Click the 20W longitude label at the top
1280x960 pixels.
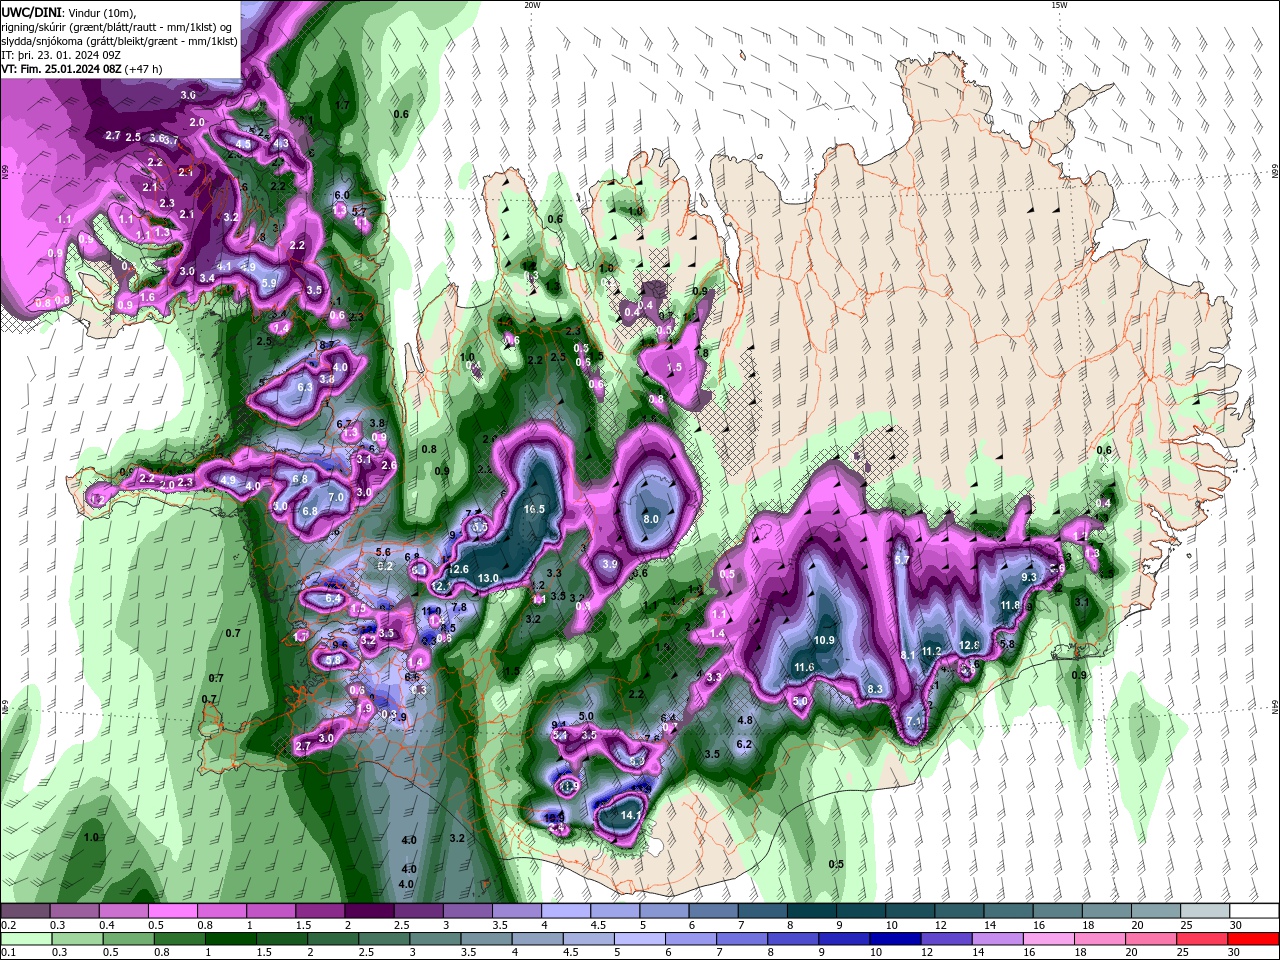pyautogui.click(x=533, y=5)
